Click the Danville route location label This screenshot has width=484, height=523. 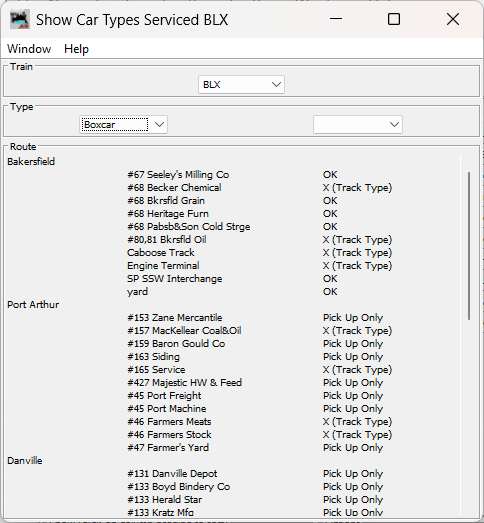25,461
